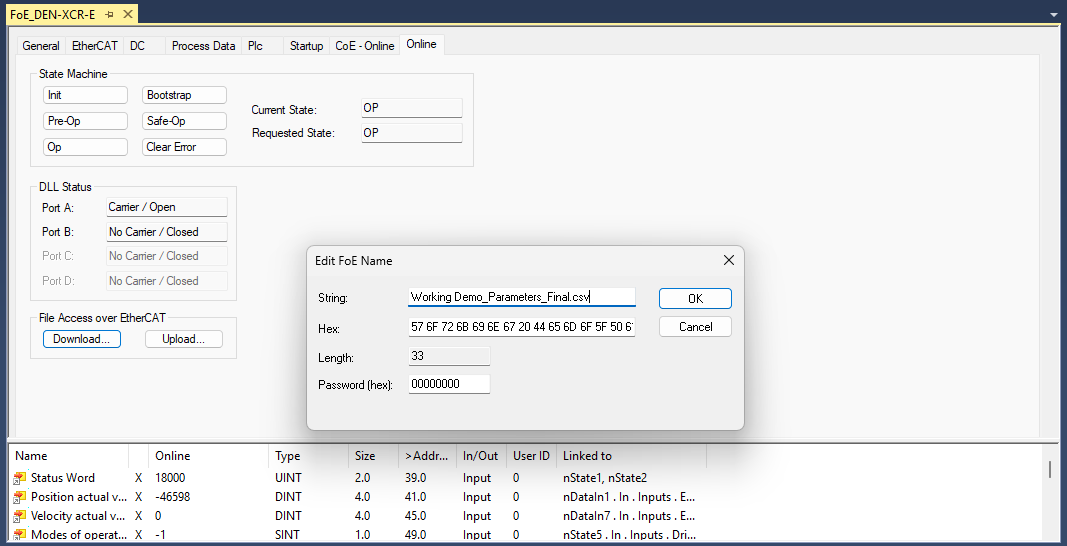
Task: Click Cancel in Edit FoE Name
Action: [x=695, y=327]
